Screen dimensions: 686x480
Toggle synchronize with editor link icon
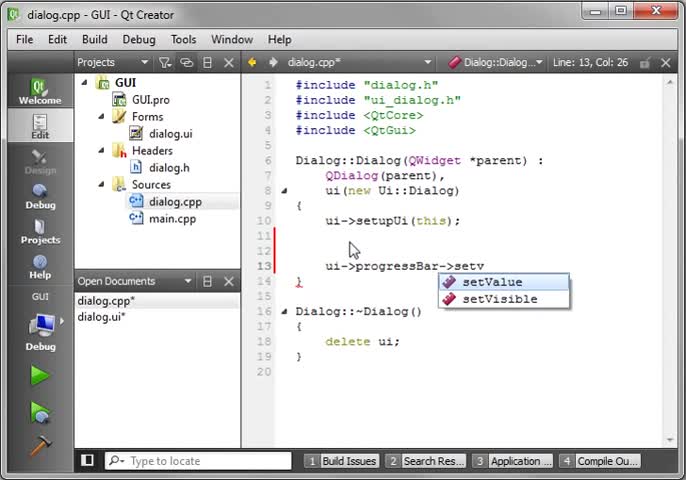tap(186, 63)
